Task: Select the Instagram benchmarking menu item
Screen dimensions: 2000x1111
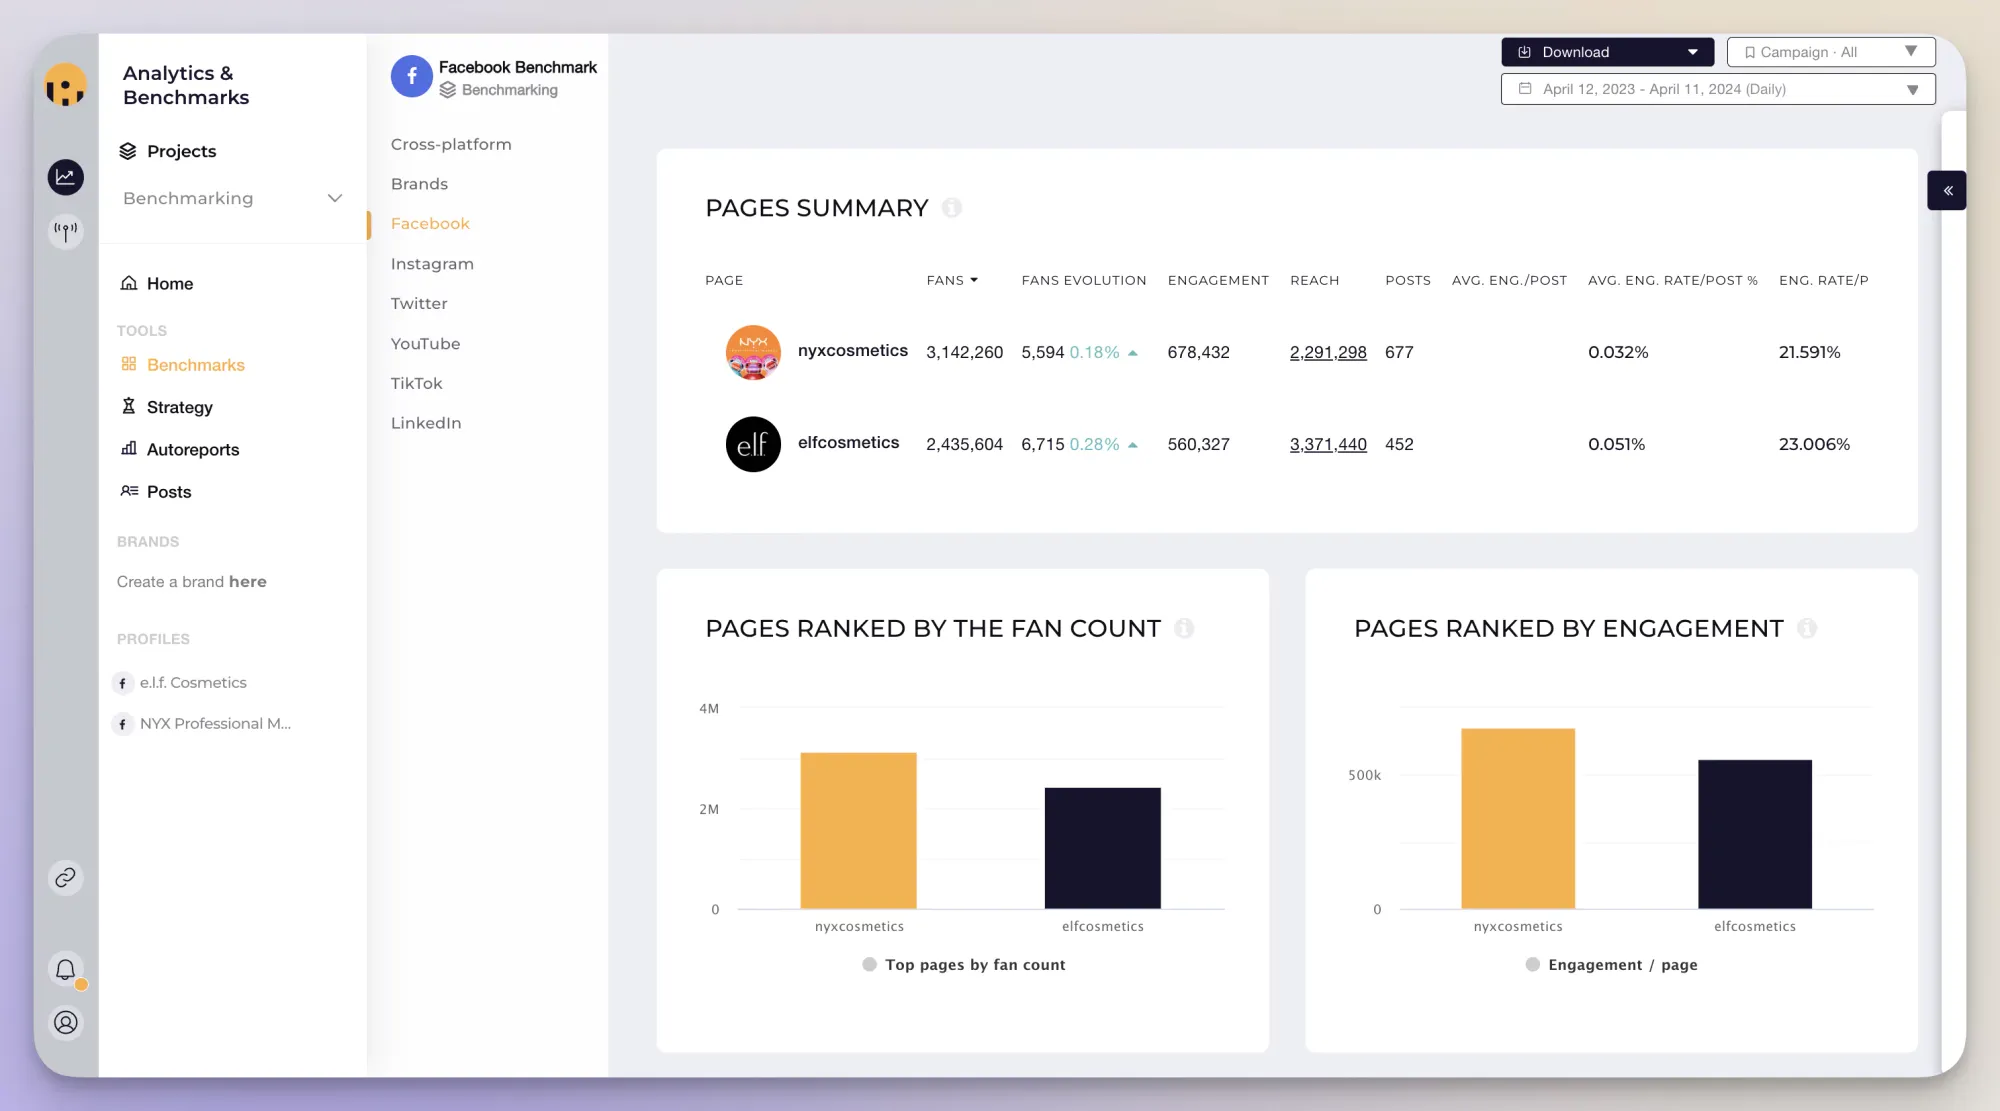Action: click(432, 263)
